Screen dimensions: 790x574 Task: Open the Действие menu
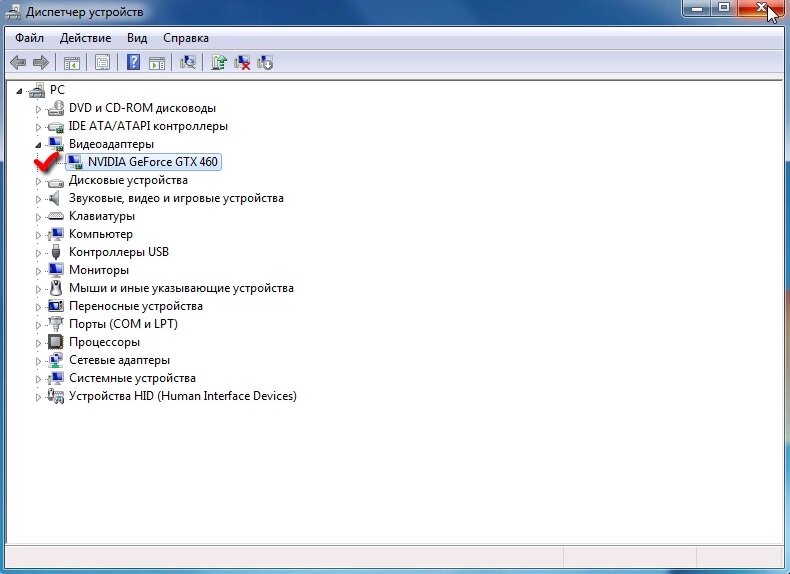[85, 38]
